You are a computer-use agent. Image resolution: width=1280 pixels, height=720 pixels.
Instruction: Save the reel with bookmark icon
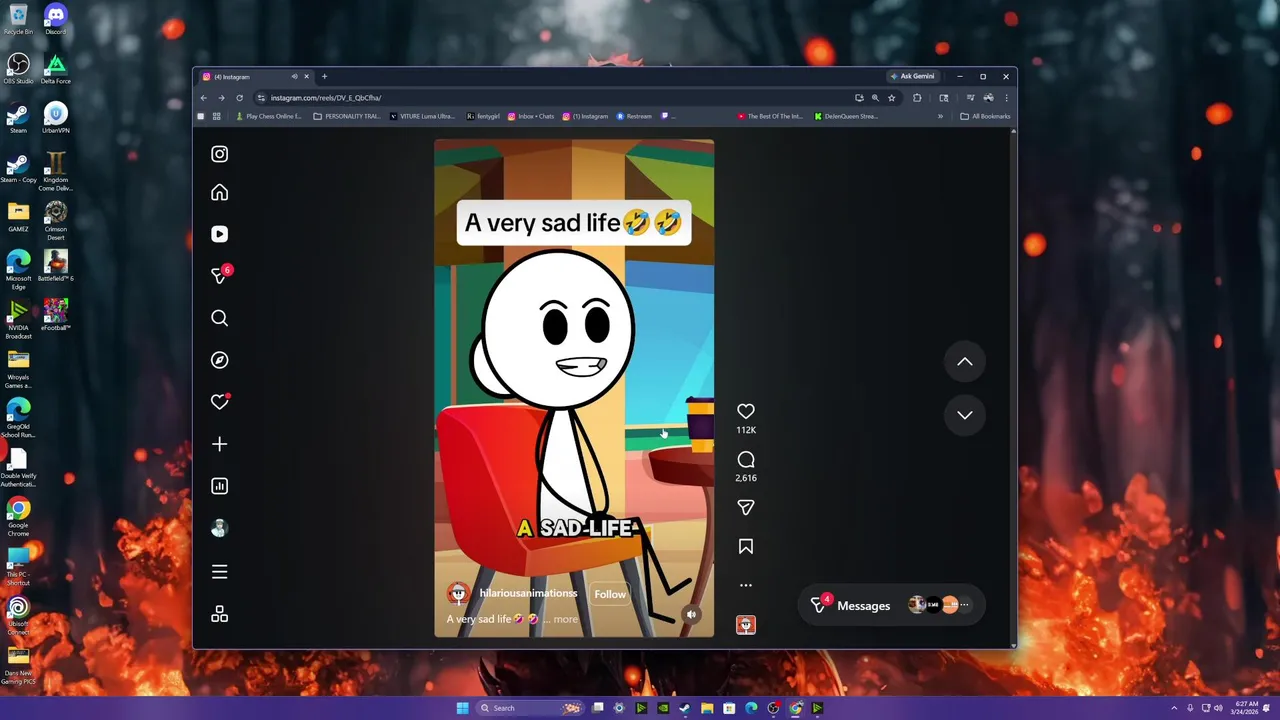point(746,546)
